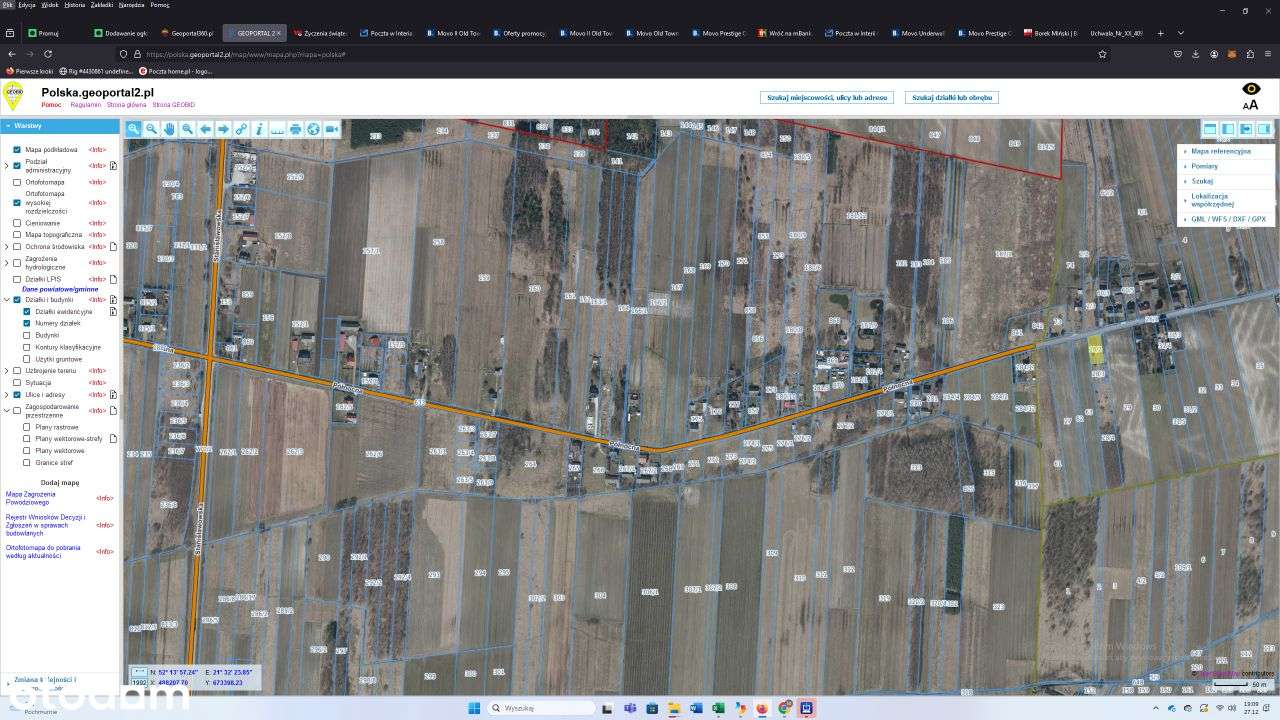Expand the Zagrożenia hydrologiczne group

click(6, 263)
